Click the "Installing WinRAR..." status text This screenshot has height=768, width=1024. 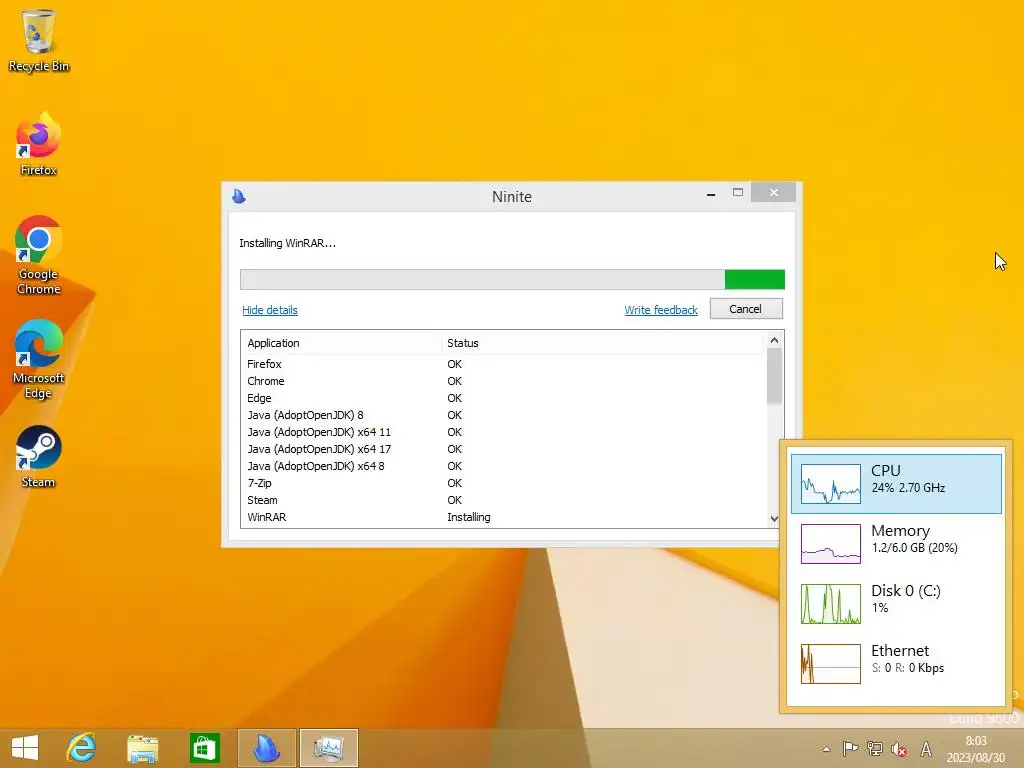[x=287, y=243]
